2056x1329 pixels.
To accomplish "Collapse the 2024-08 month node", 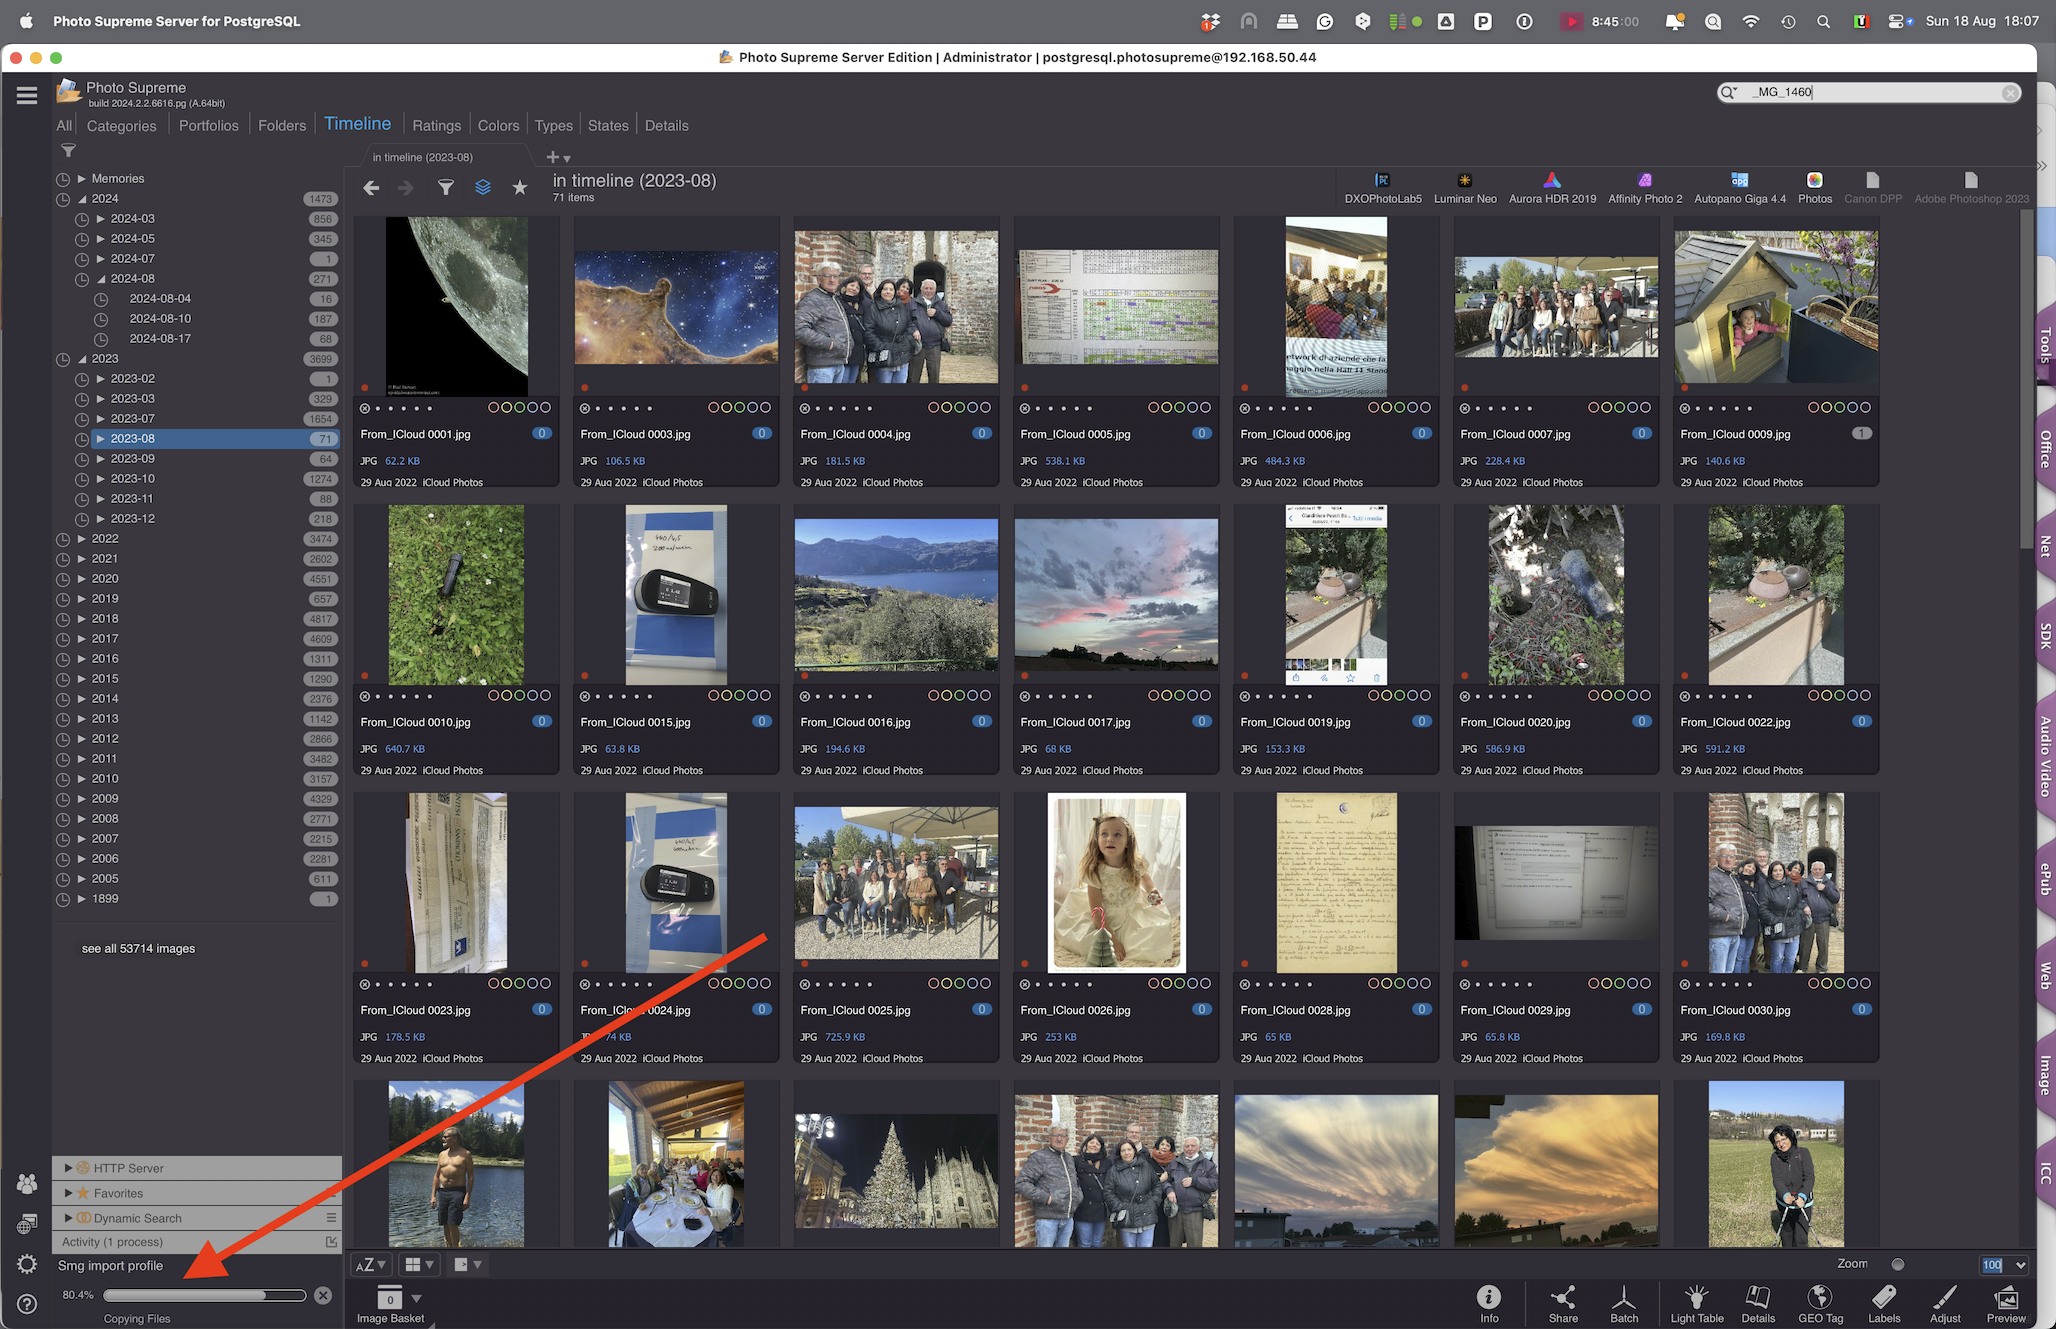I will [x=101, y=279].
